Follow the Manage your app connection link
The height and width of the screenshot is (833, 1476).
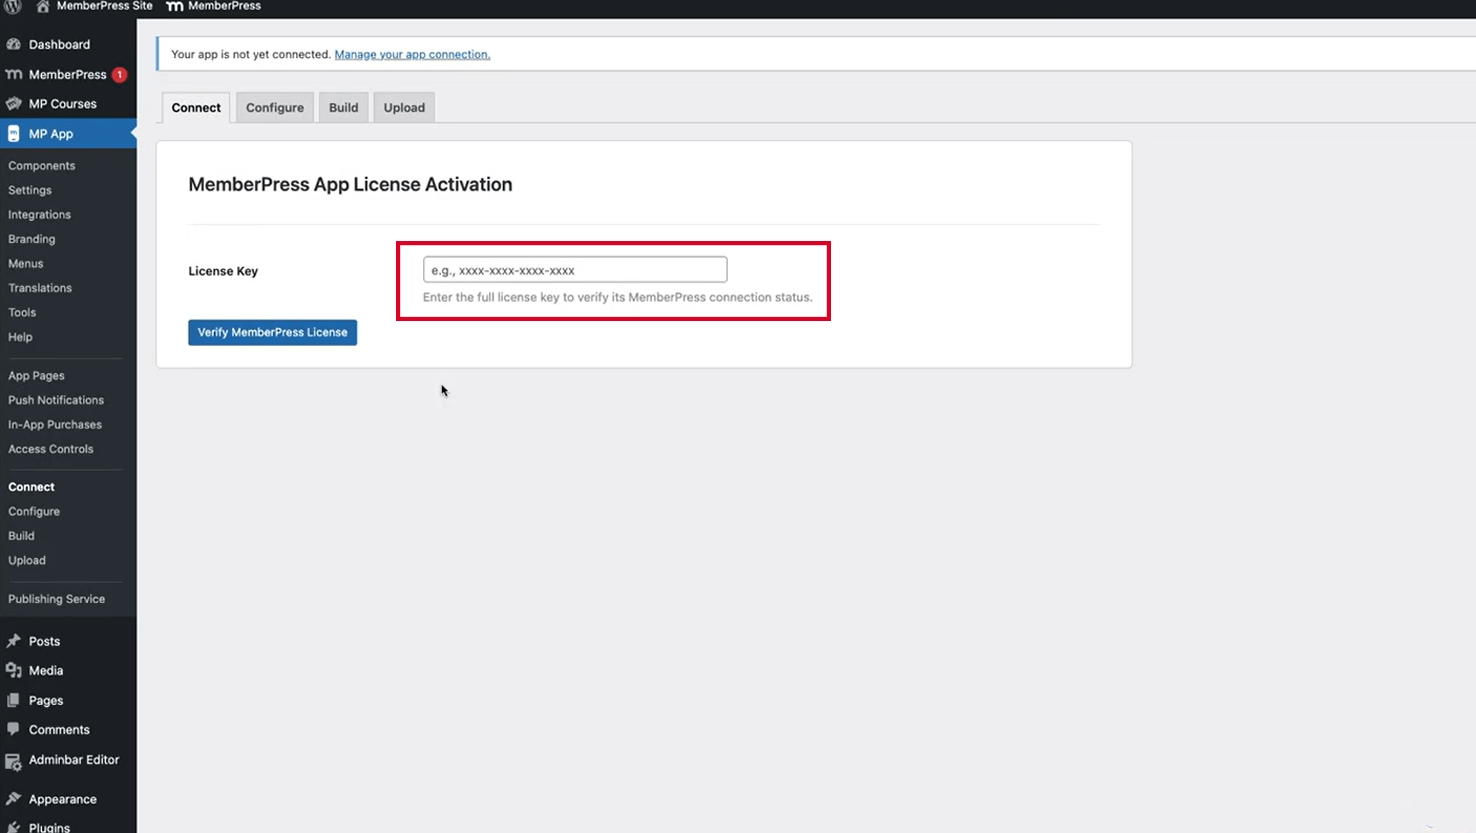pos(412,55)
